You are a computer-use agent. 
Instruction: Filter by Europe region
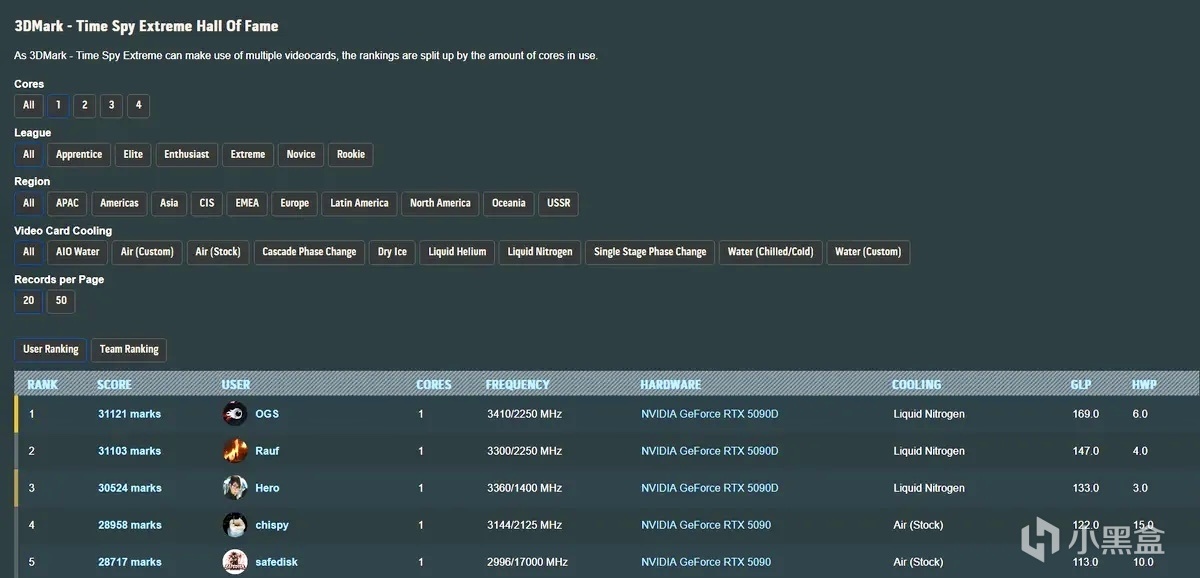[x=294, y=203]
